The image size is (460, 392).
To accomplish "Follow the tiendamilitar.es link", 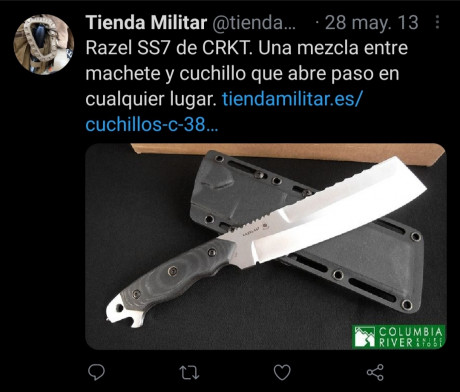I will (292, 99).
